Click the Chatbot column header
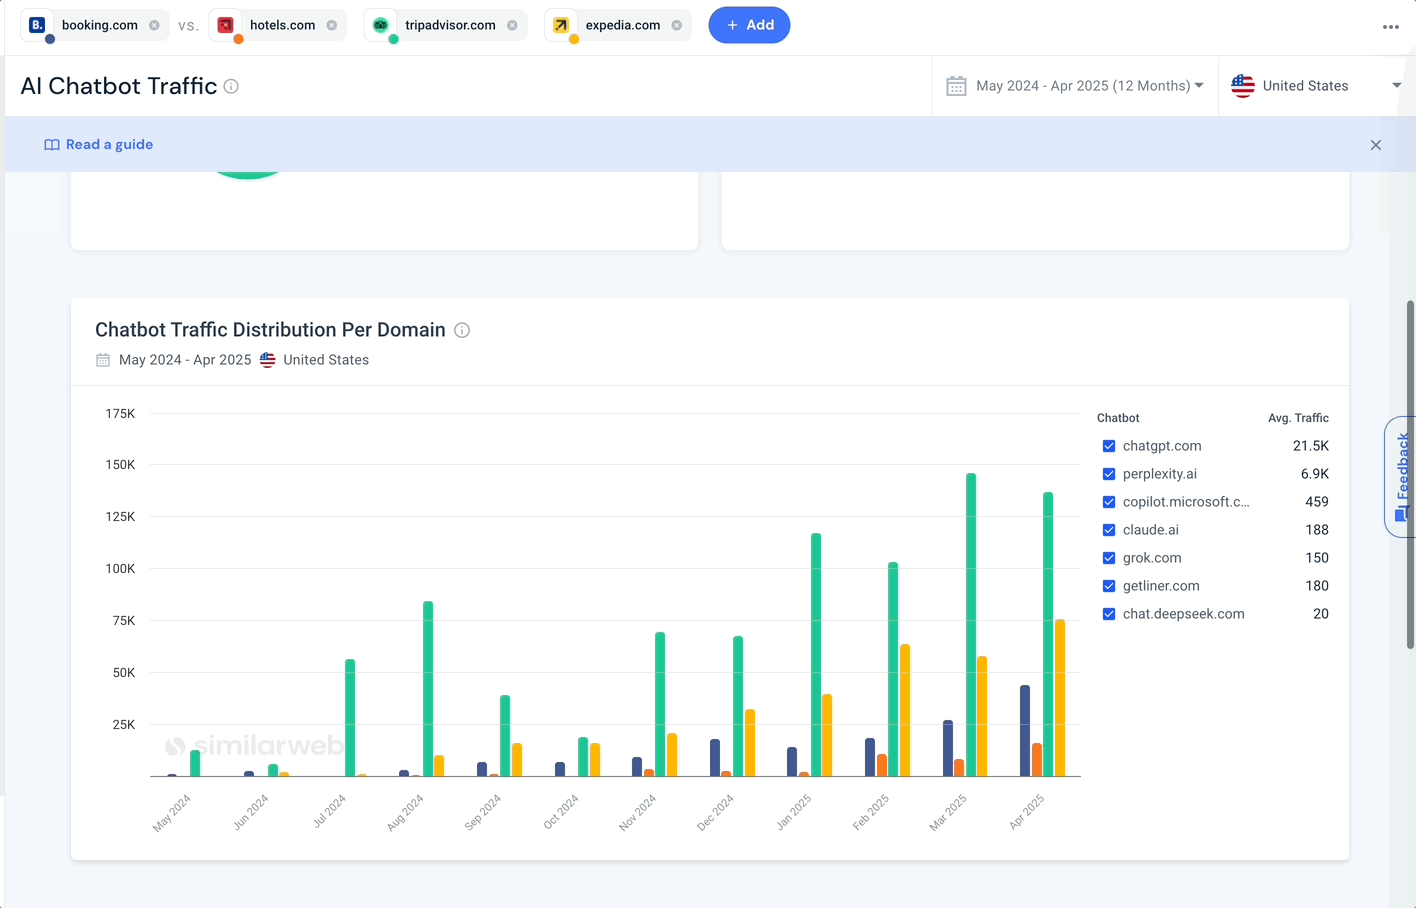The image size is (1416, 908). [1118, 418]
